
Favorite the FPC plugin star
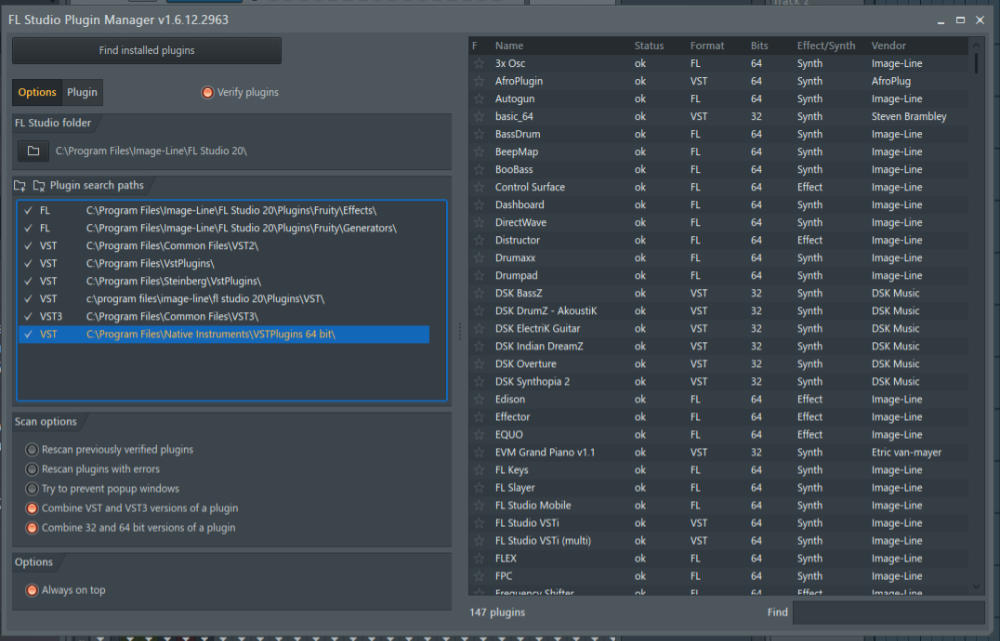(x=478, y=576)
